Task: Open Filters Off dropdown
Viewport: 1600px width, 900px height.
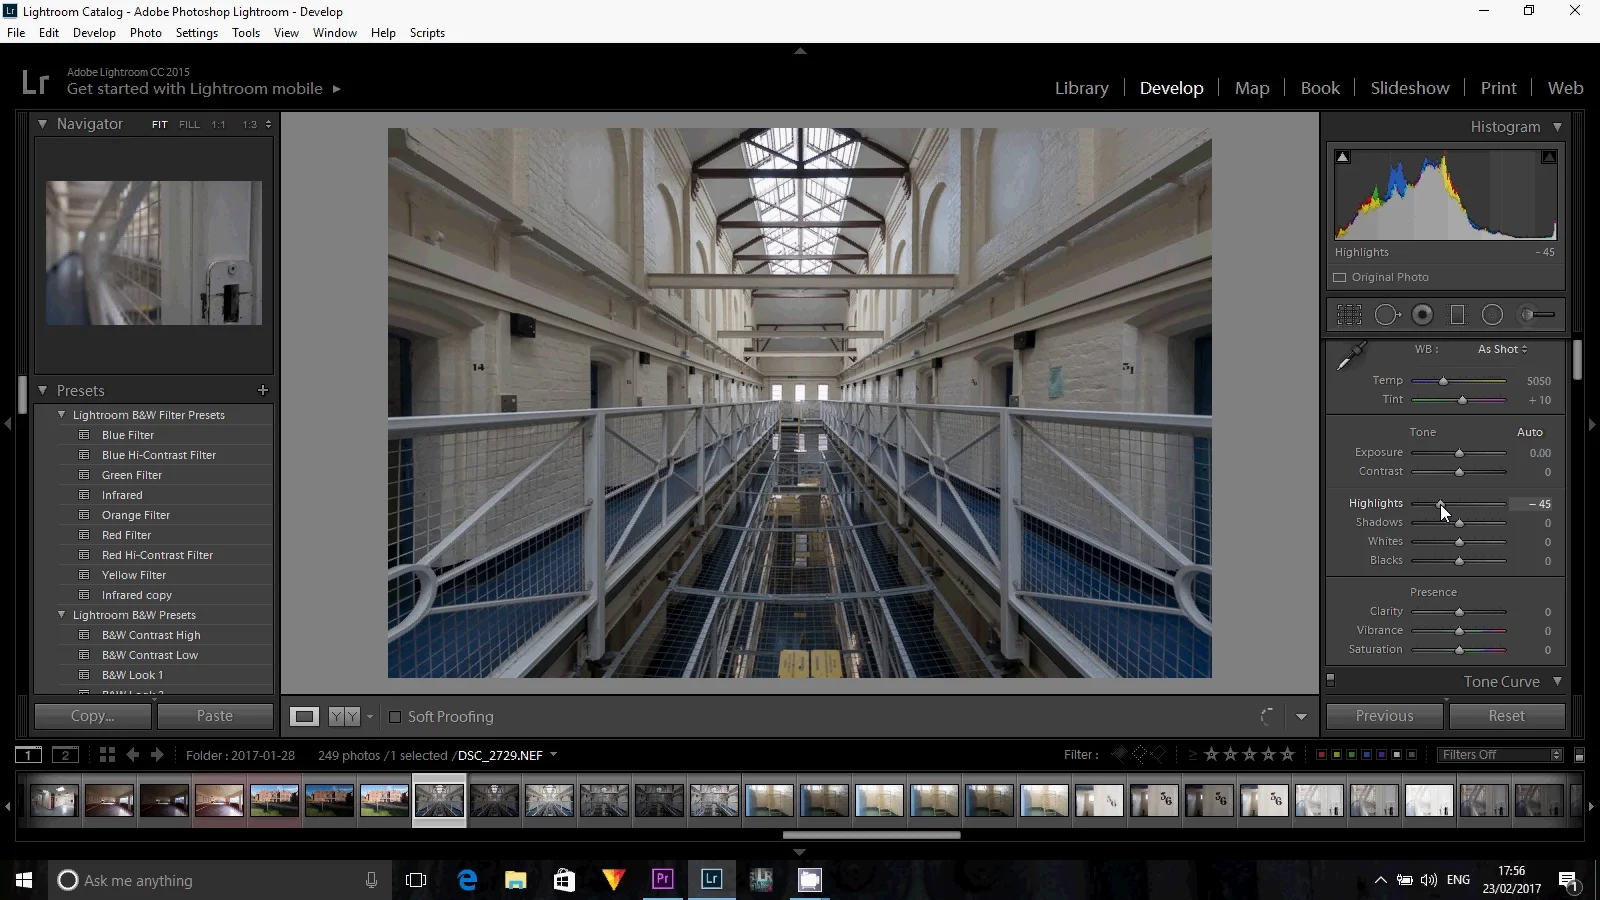Action: [1500, 755]
